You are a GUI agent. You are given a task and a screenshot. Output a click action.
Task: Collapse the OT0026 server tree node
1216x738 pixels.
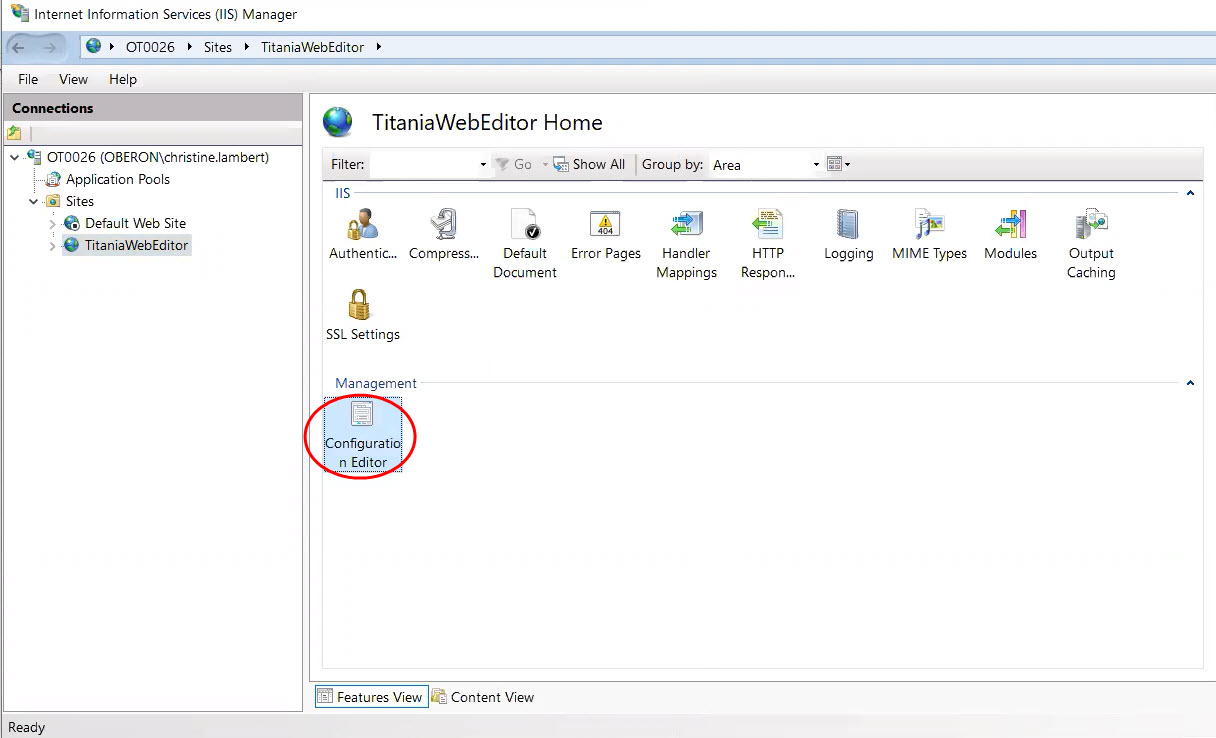coord(14,157)
